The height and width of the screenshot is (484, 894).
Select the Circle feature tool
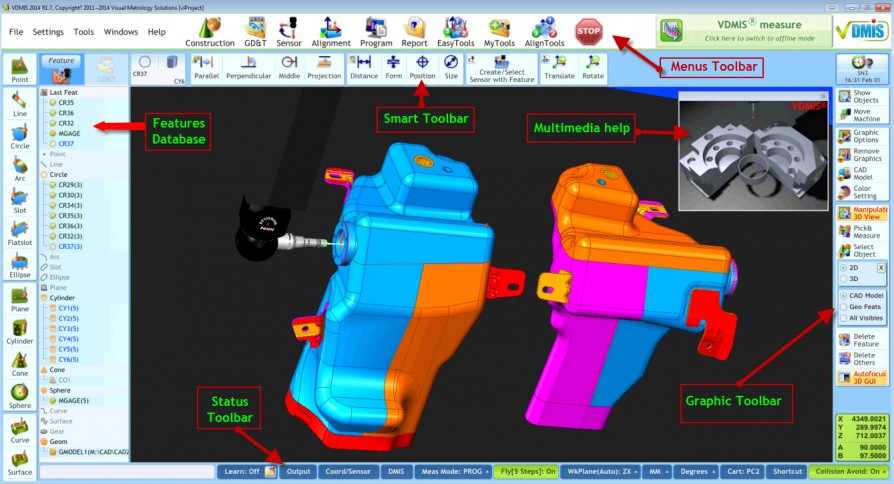pyautogui.click(x=19, y=137)
